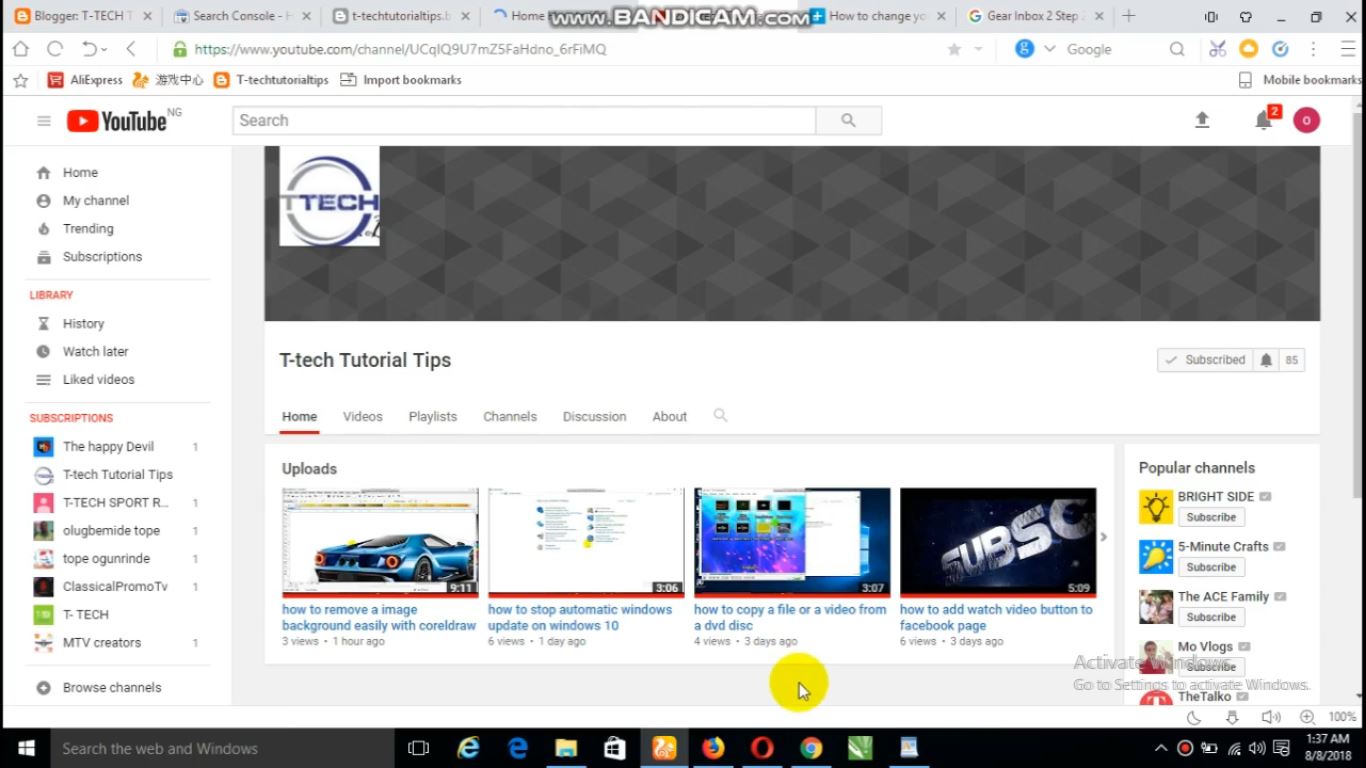Image resolution: width=1366 pixels, height=768 pixels.
Task: Switch to the Search Console browser tab
Action: [243, 16]
